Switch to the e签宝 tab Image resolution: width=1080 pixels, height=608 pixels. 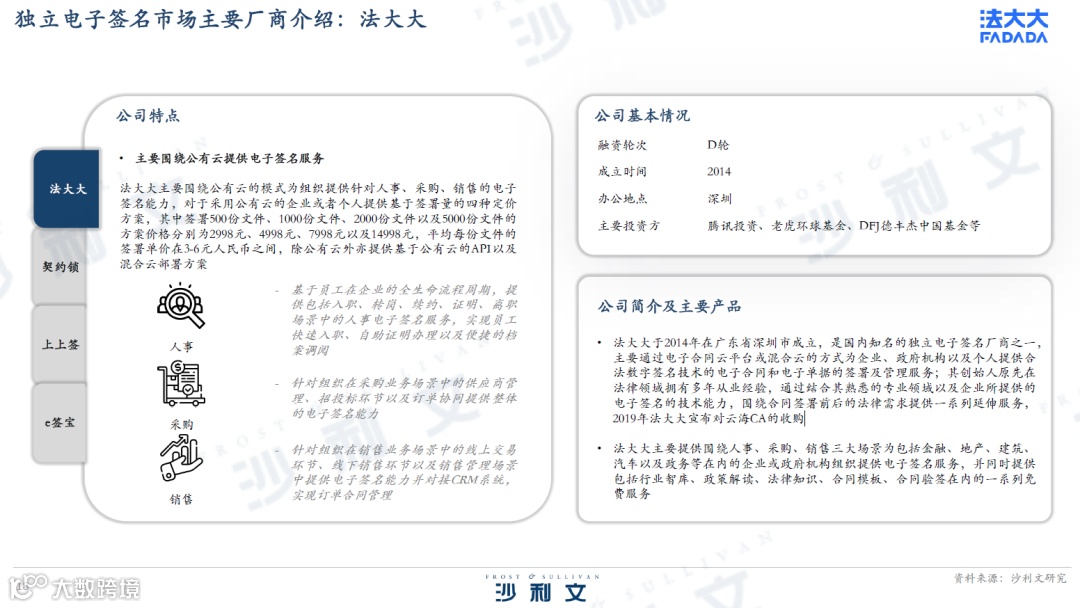(x=60, y=422)
